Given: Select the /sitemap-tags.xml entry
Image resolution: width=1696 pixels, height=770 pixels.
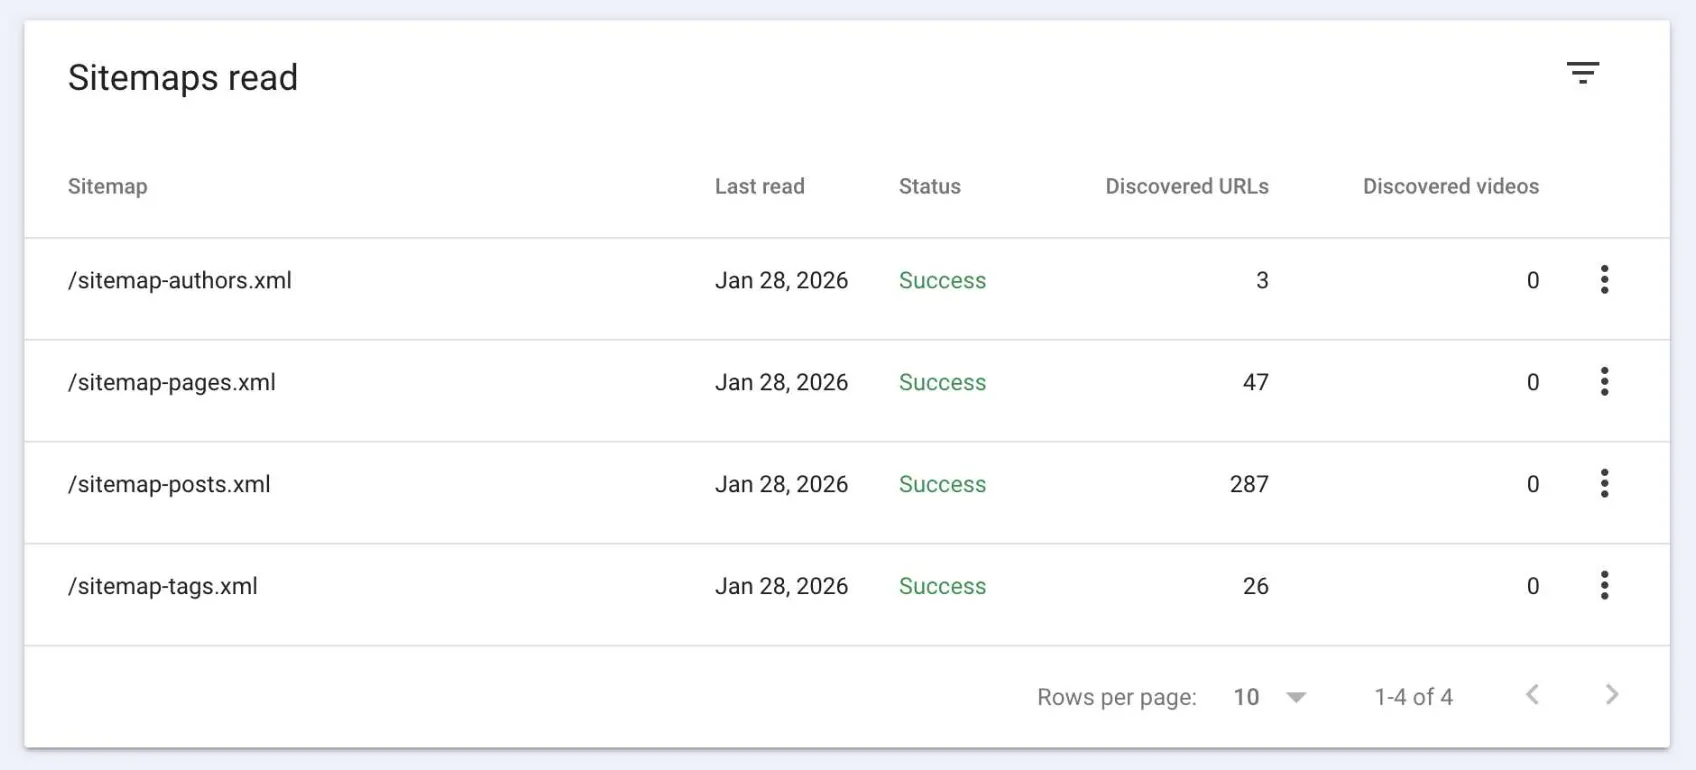Looking at the screenshot, I should point(163,587).
